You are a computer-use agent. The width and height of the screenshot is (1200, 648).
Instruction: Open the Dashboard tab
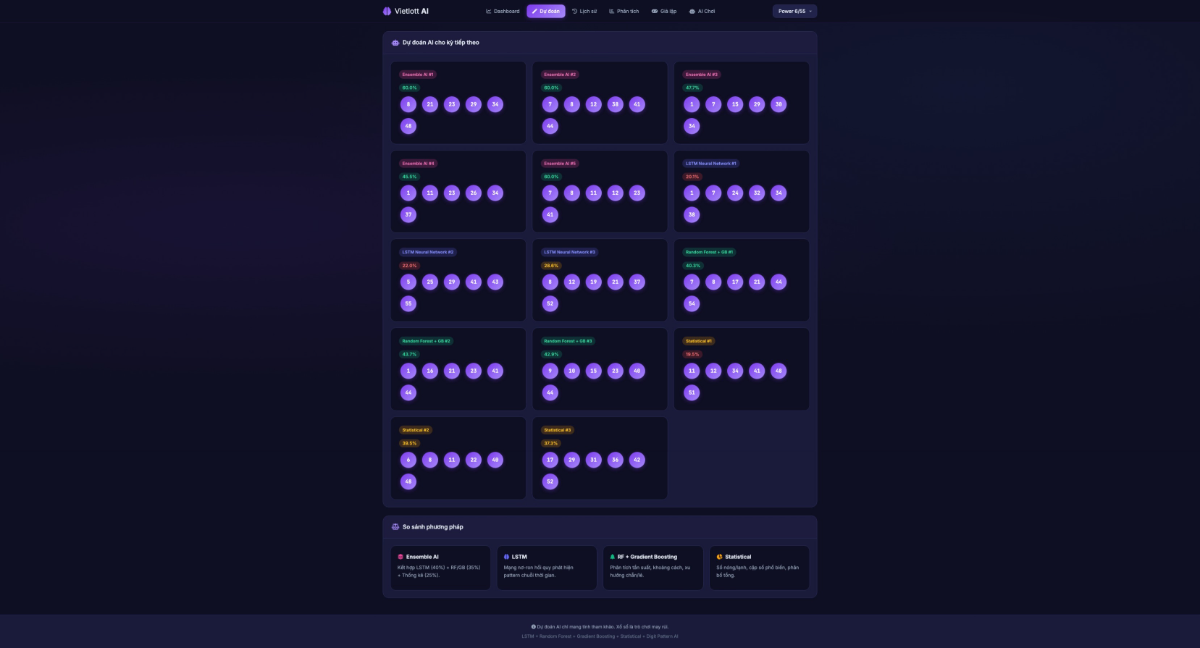(503, 11)
